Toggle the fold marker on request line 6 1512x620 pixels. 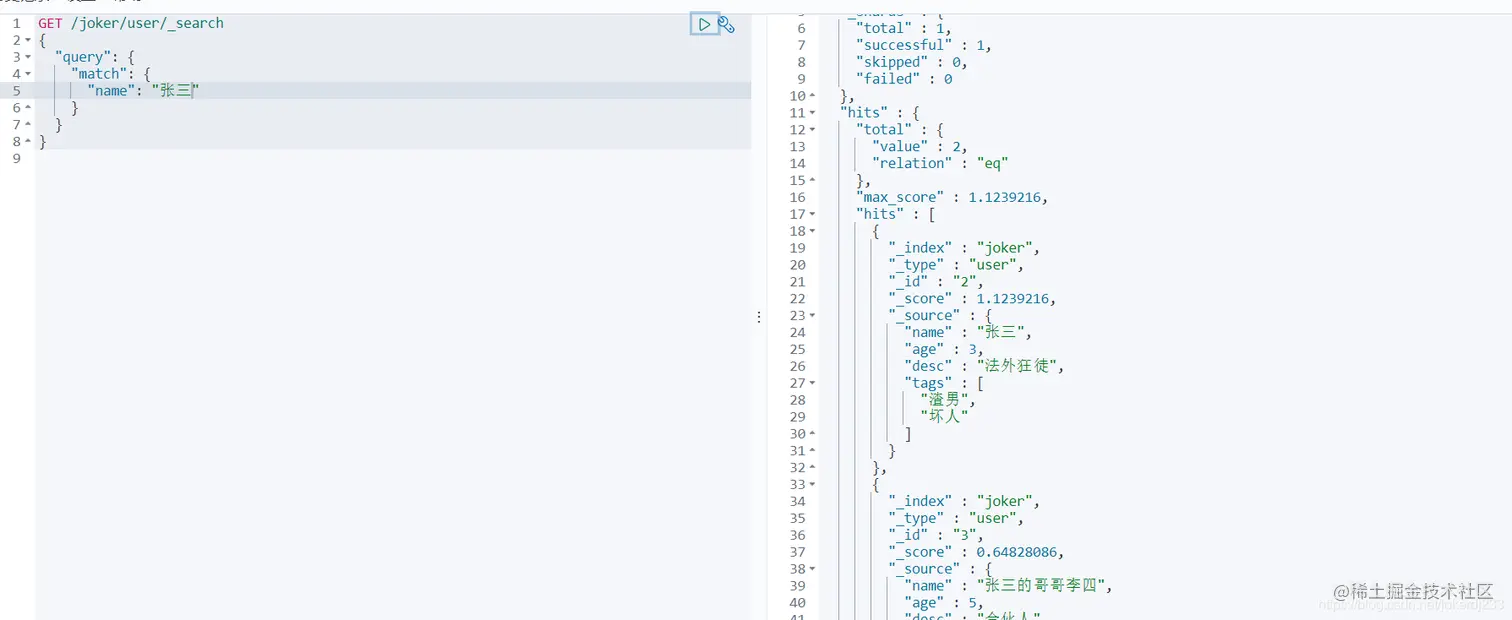pyautogui.click(x=28, y=108)
